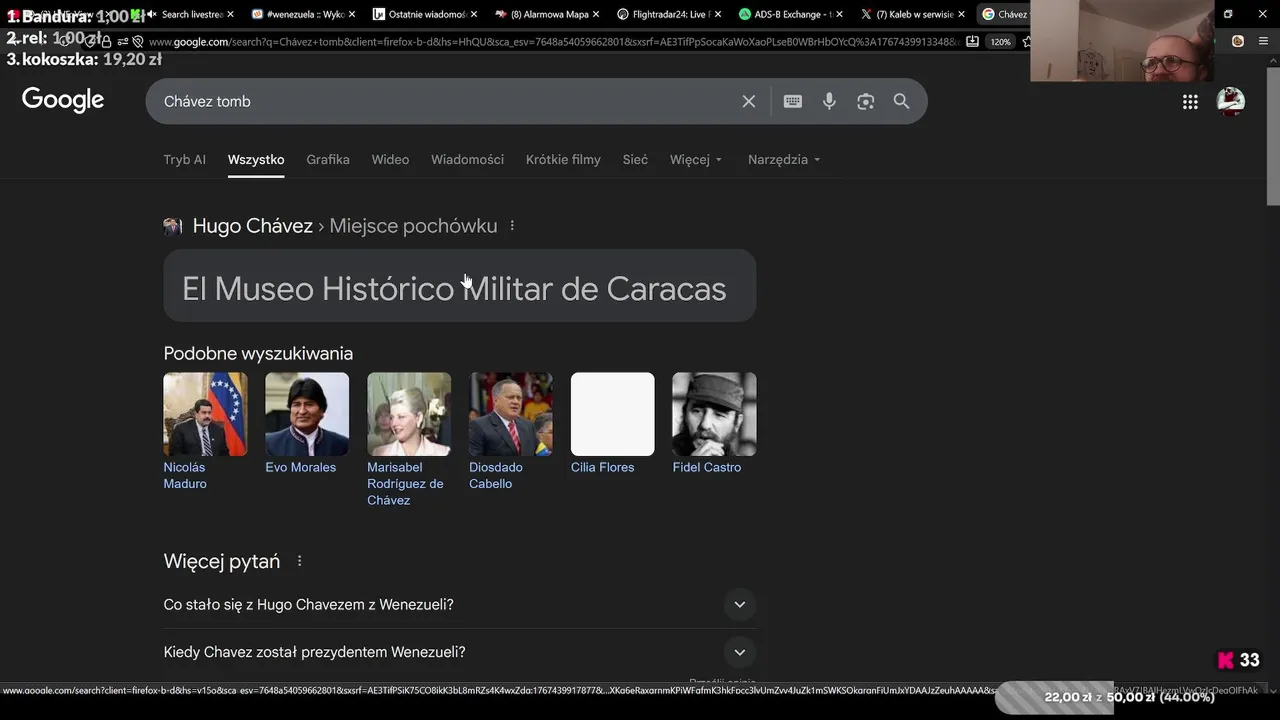
Task: Open the Sieć results tab
Action: 635,160
